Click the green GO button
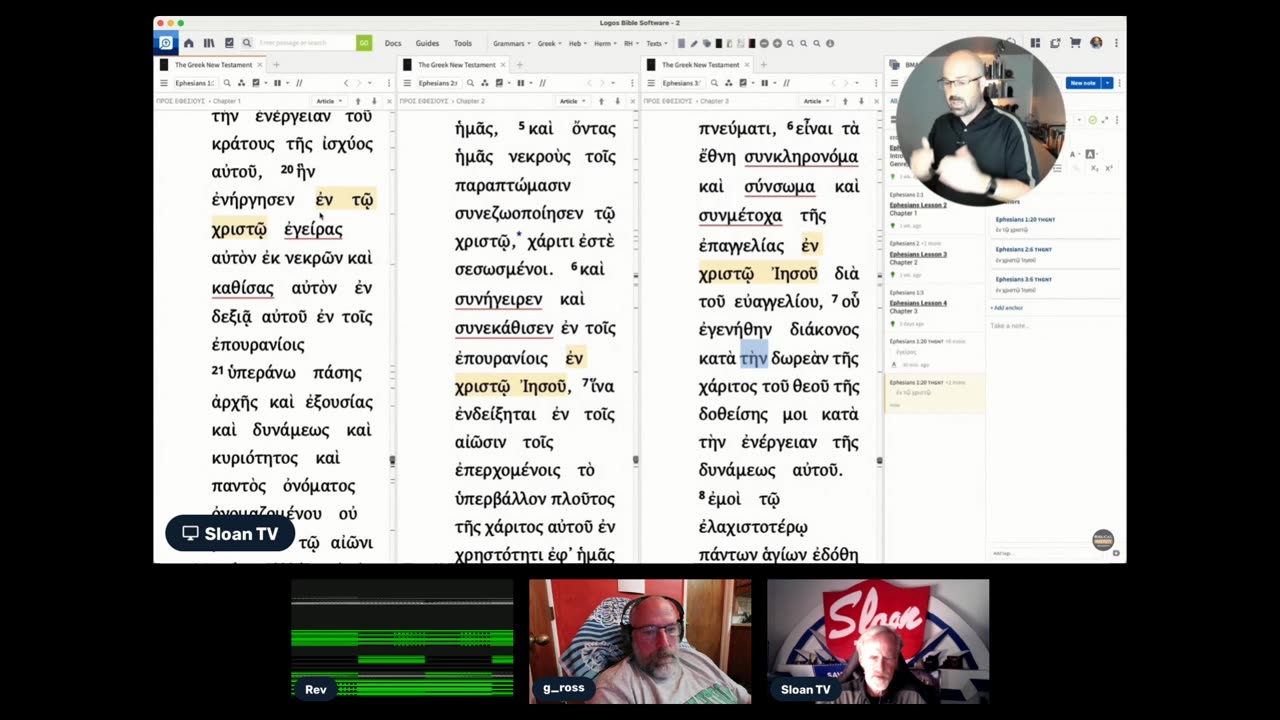Screen dimensions: 1280x720 364,43
